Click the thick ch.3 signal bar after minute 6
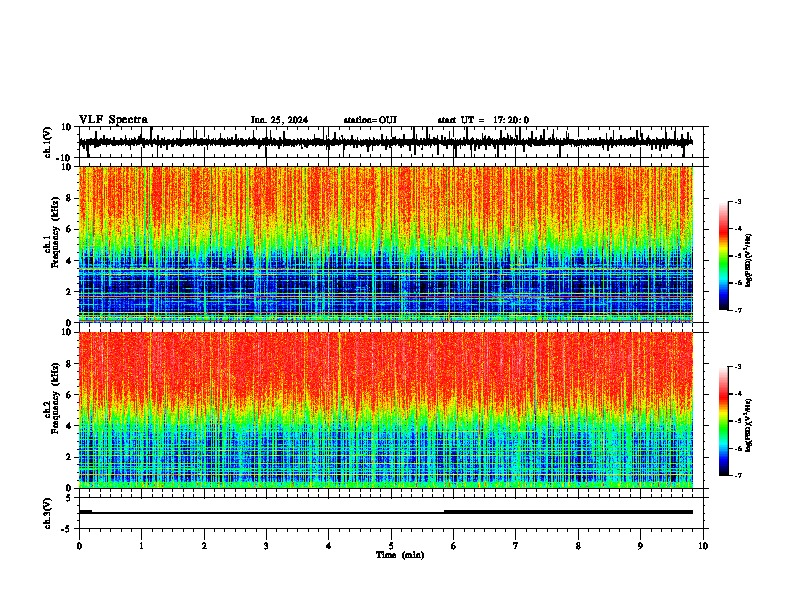Image resolution: width=792 pixels, height=612 pixels. 568,512
